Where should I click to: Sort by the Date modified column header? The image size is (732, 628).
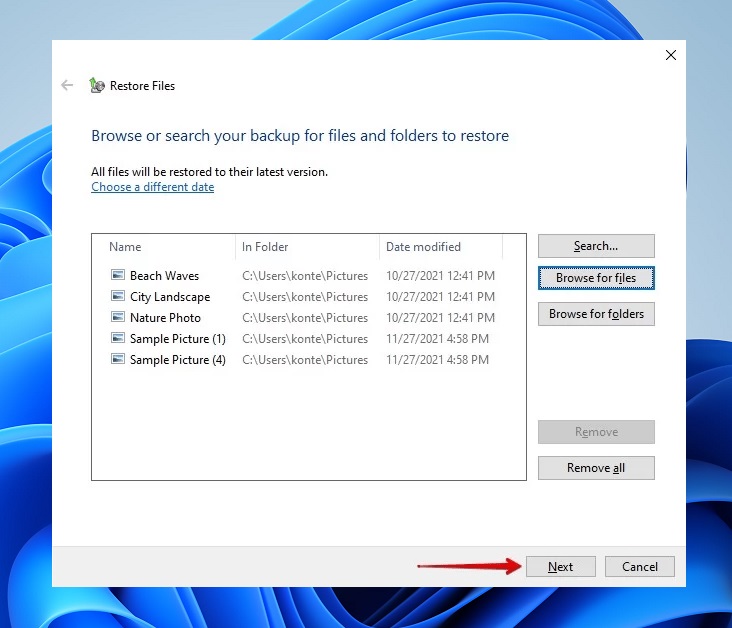(423, 247)
